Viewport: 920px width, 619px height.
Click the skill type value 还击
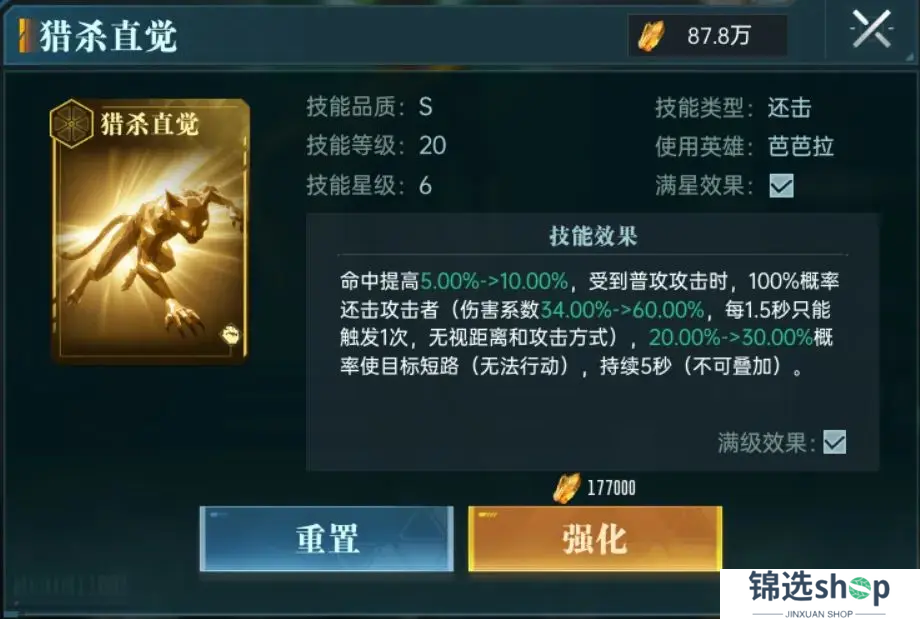tap(790, 108)
